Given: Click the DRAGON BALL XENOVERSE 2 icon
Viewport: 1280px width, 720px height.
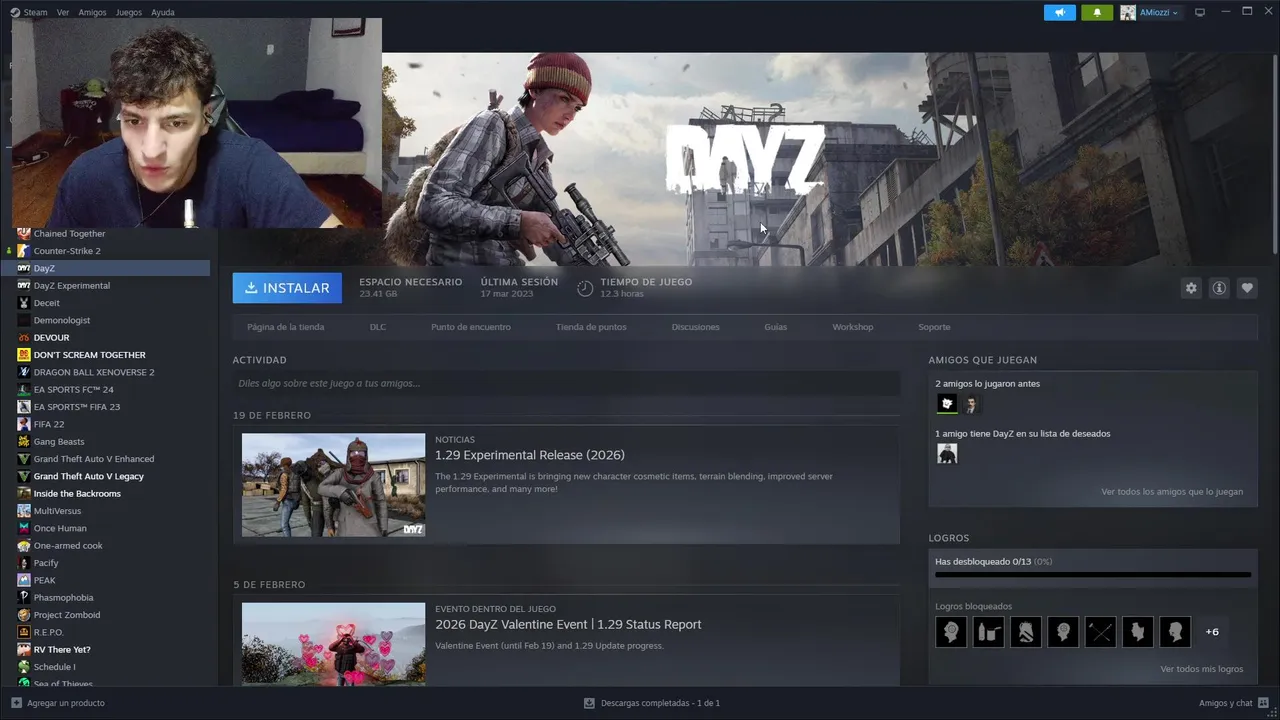Looking at the screenshot, I should tap(24, 372).
